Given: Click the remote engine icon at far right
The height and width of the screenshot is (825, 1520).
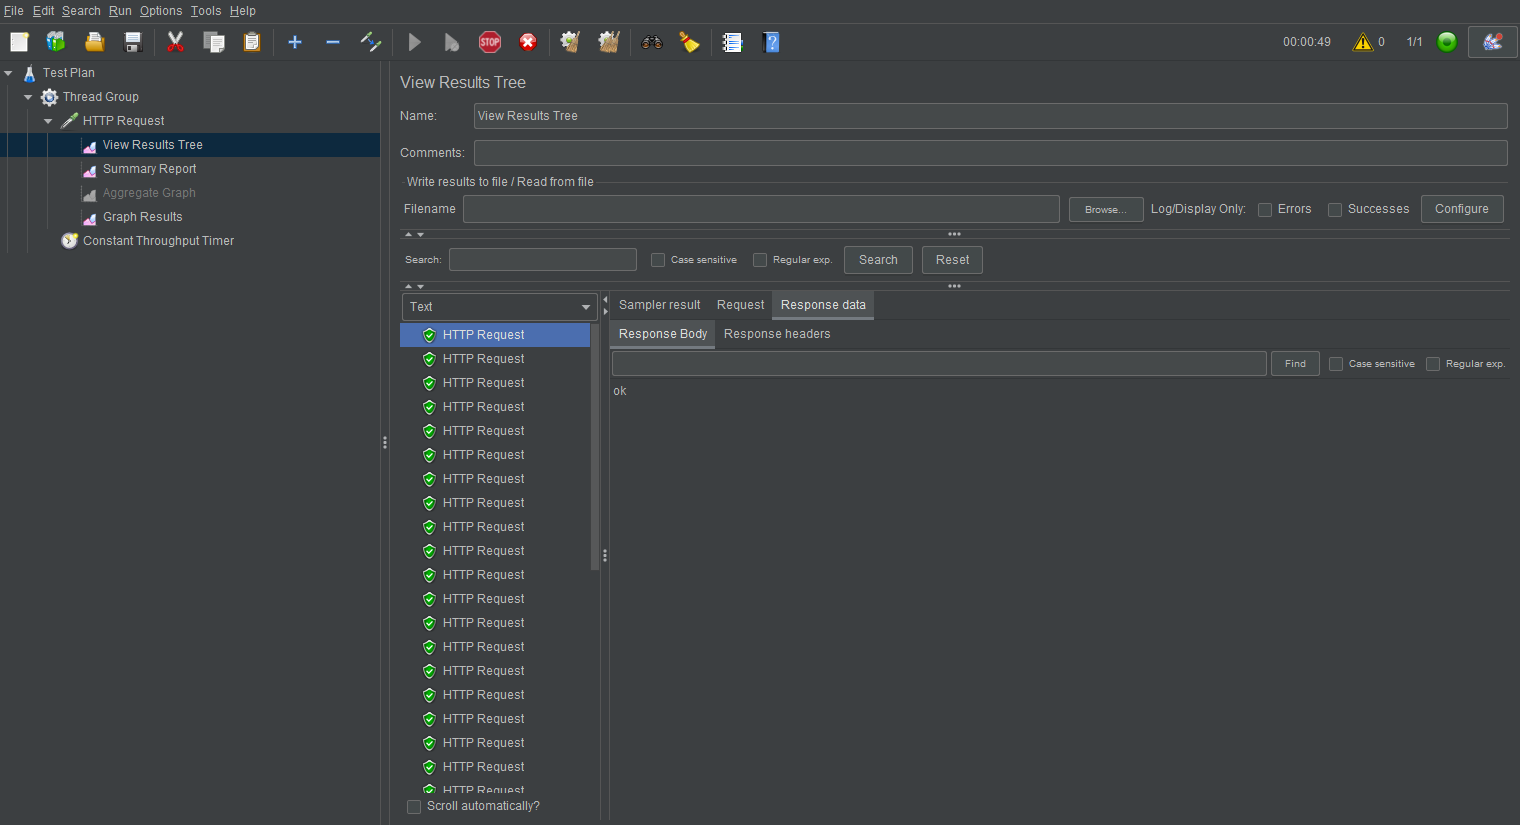Looking at the screenshot, I should pyautogui.click(x=1493, y=42).
